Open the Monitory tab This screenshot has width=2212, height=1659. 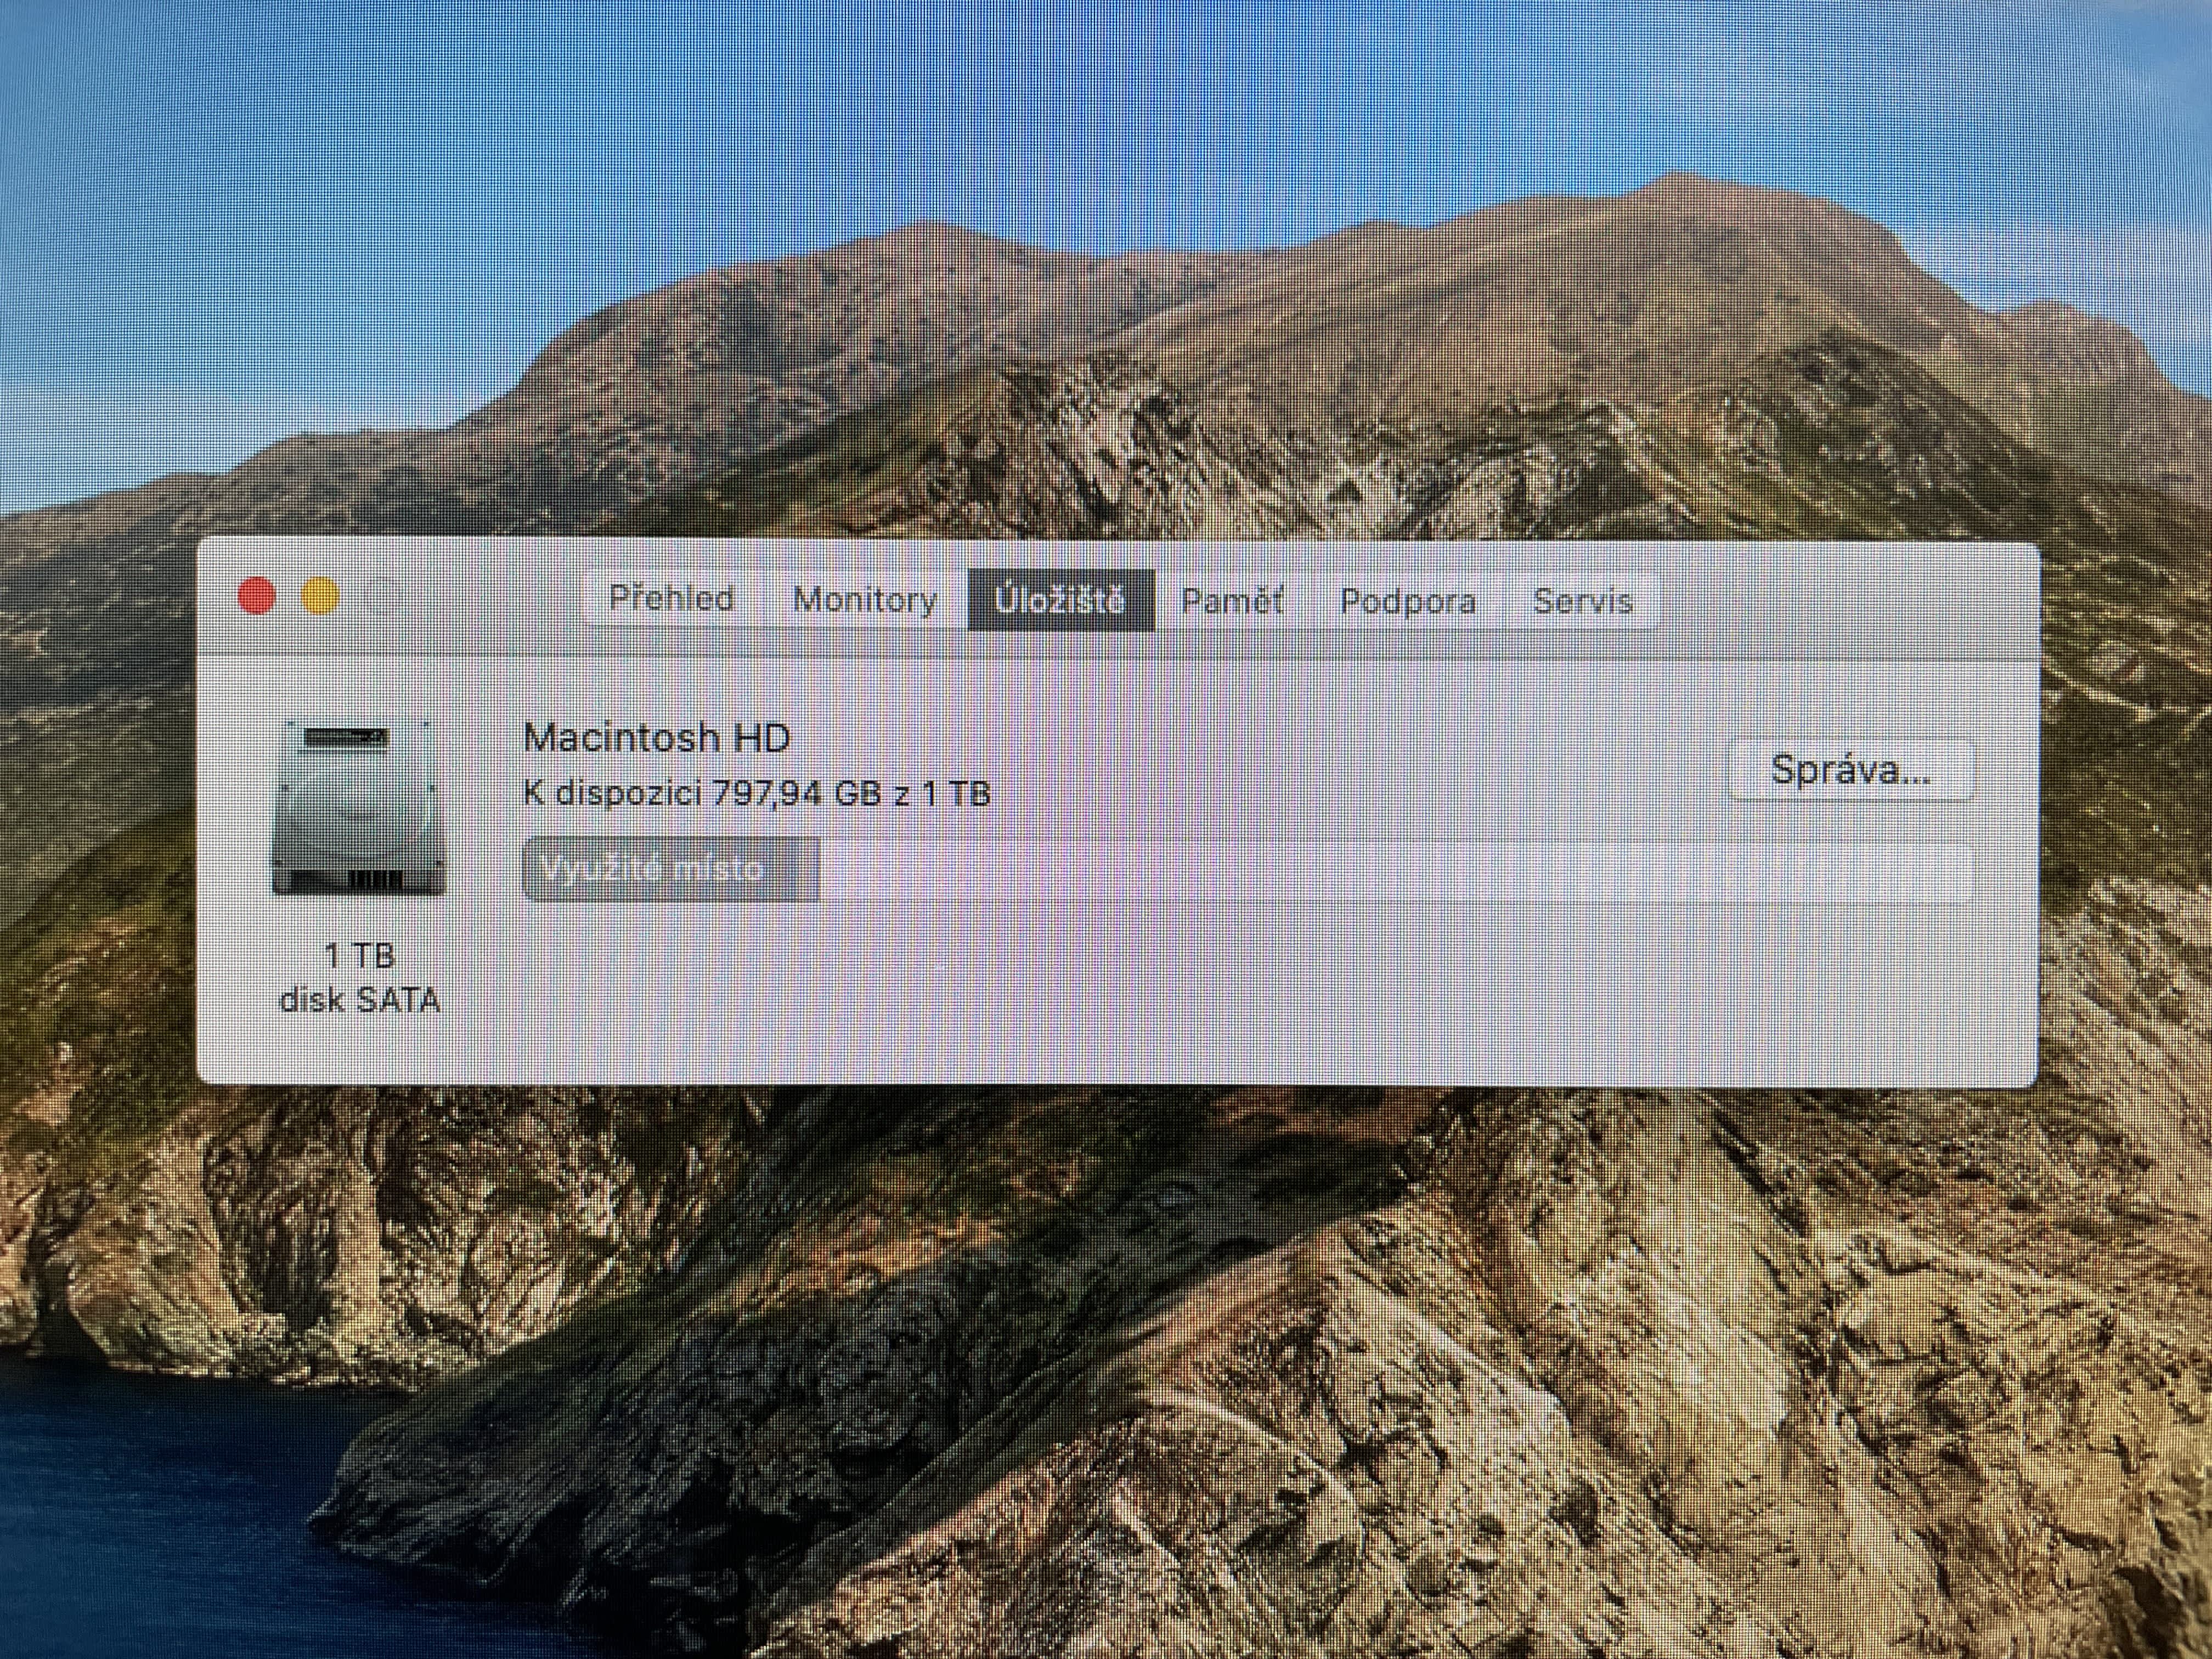coord(865,600)
